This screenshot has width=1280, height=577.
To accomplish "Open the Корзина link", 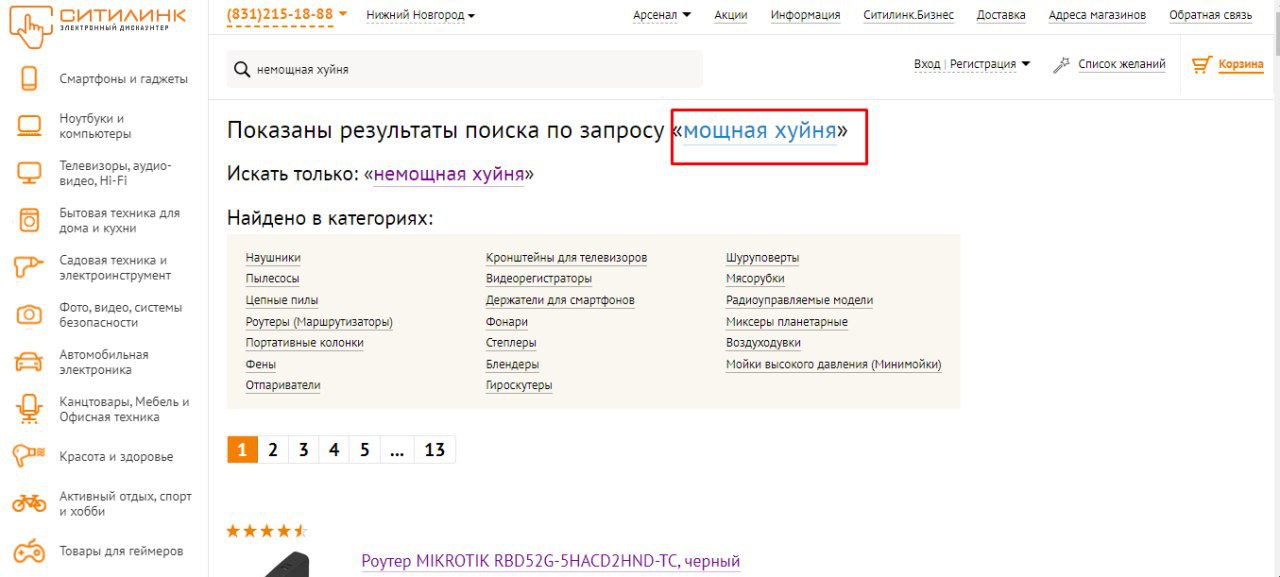I will pyautogui.click(x=1241, y=65).
